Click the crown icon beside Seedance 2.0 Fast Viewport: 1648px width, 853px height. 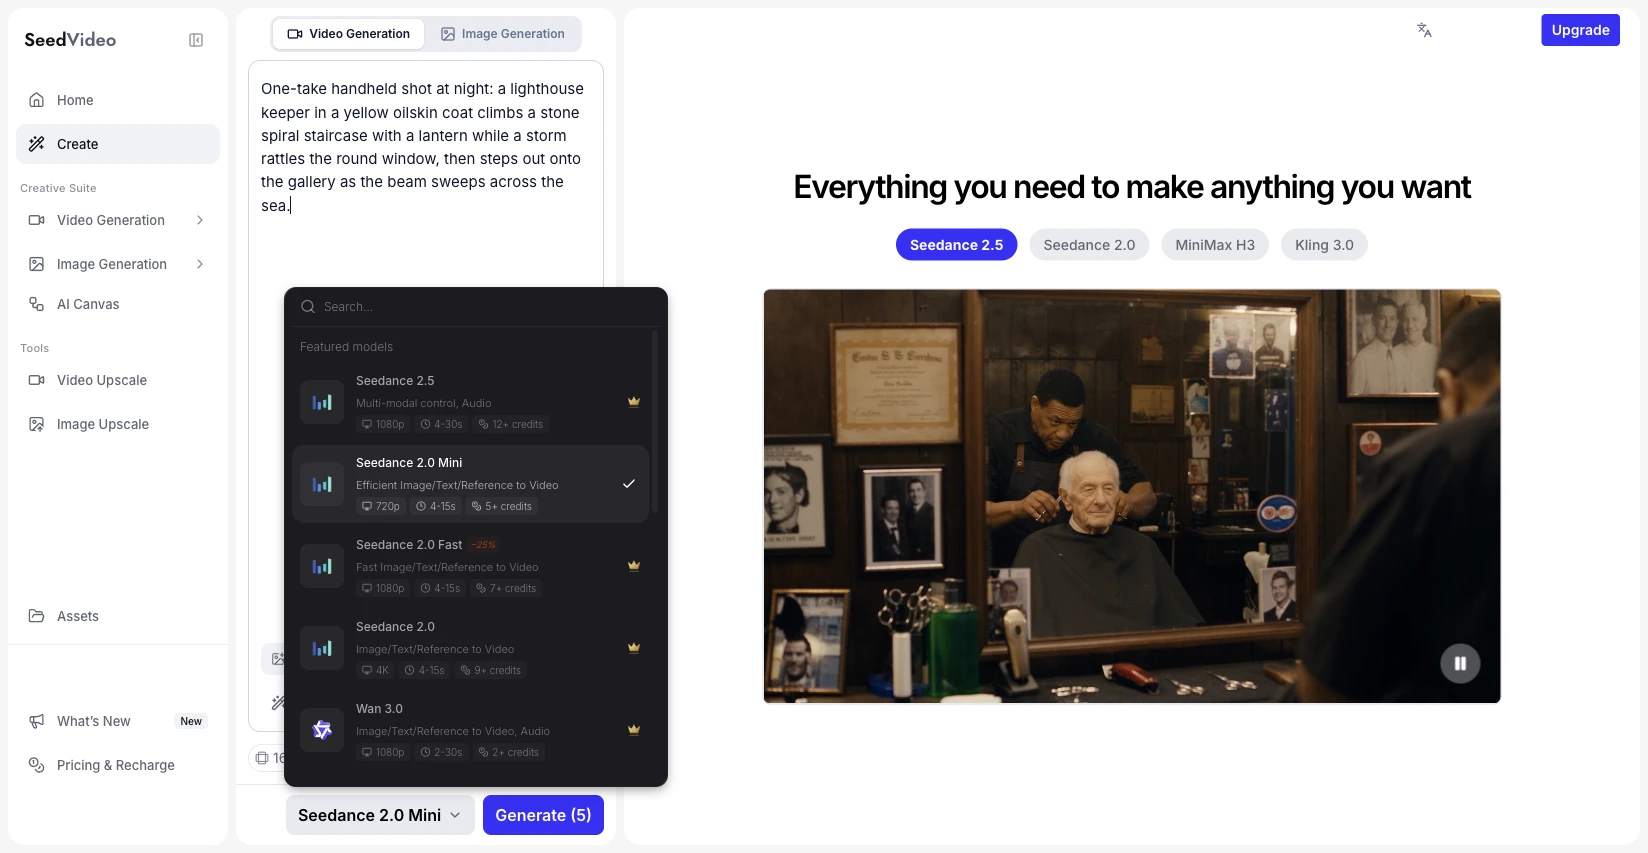coord(633,566)
